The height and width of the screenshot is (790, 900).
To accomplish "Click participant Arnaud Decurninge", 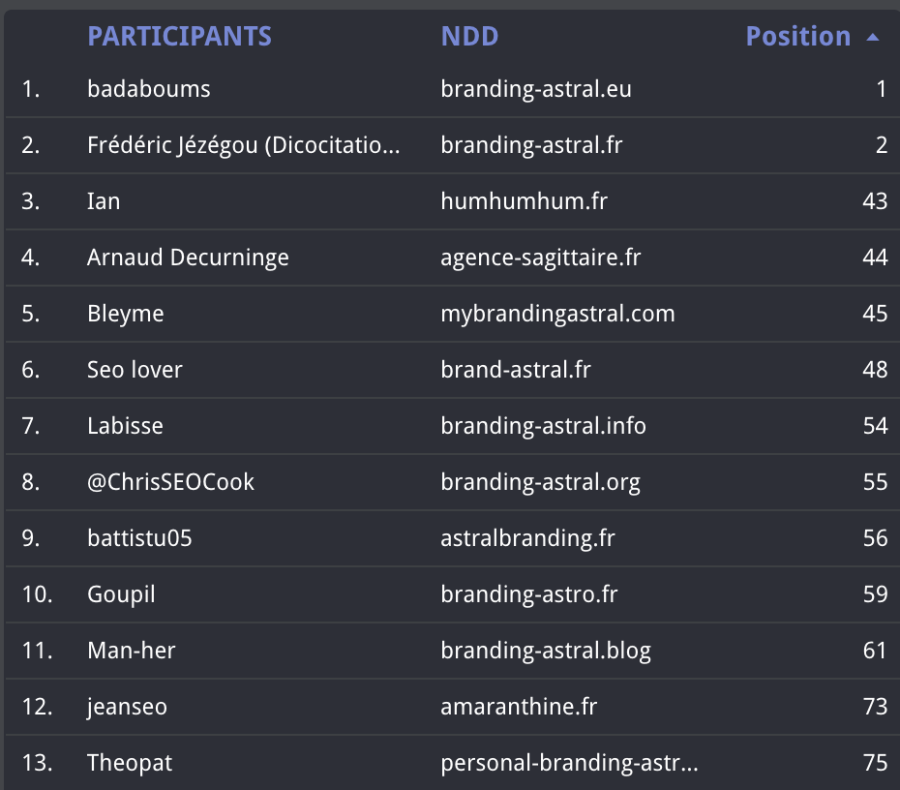I will coord(188,257).
